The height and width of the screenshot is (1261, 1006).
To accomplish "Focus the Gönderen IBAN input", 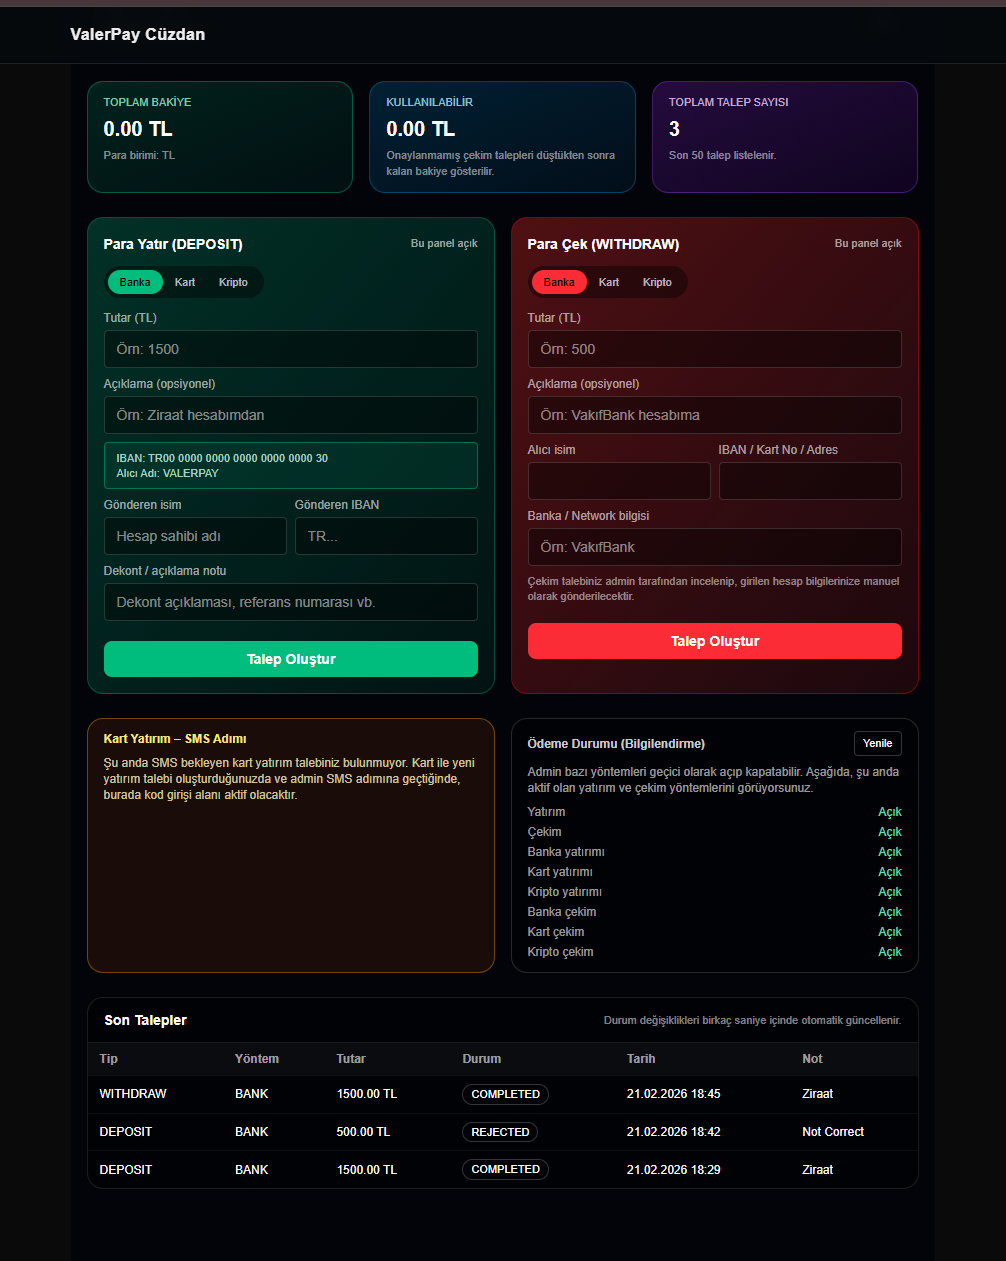I will [386, 536].
